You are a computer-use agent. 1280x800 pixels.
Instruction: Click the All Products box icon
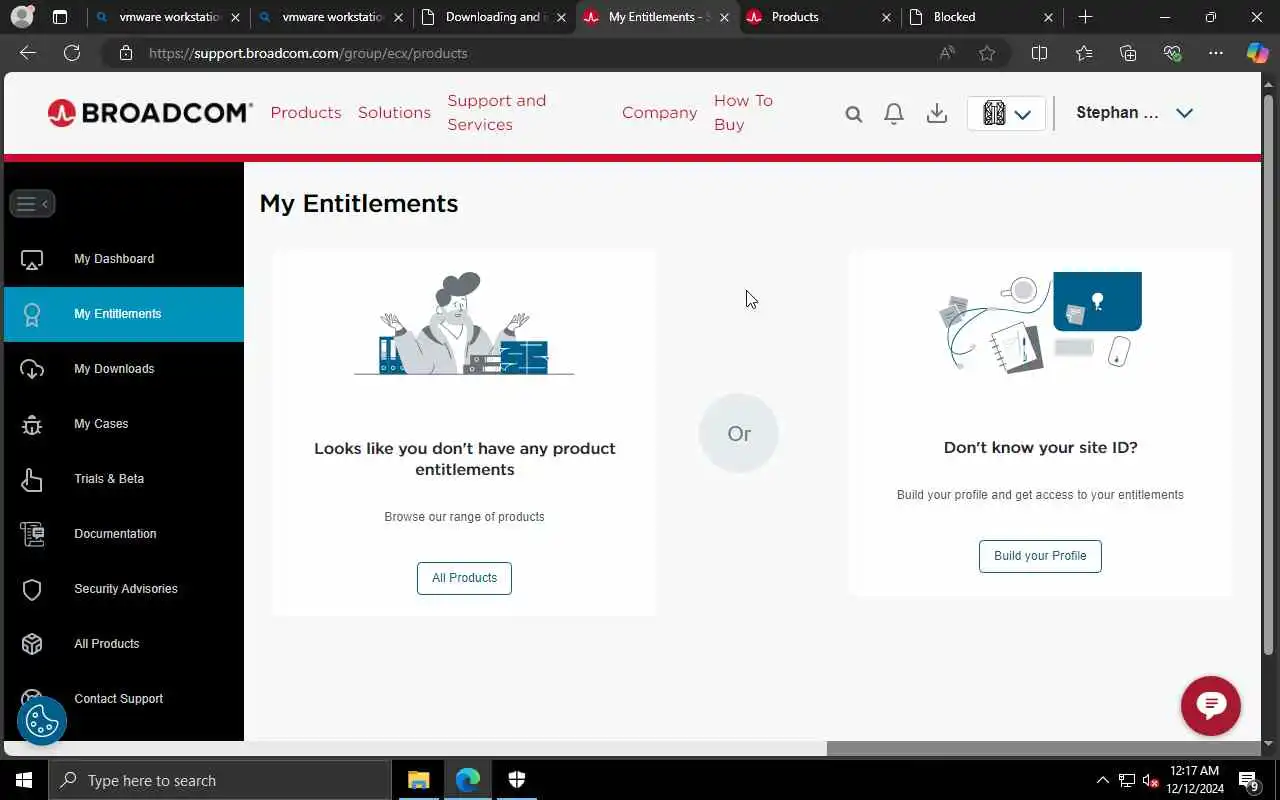coord(32,645)
